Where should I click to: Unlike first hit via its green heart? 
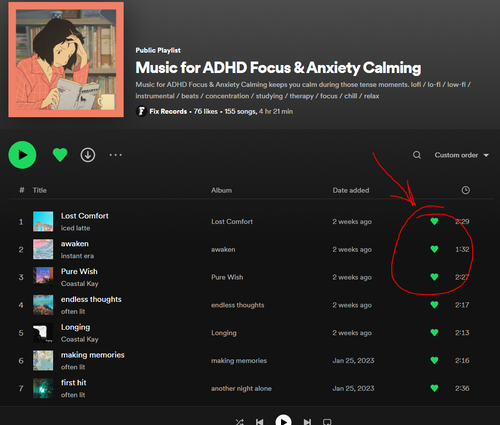434,388
